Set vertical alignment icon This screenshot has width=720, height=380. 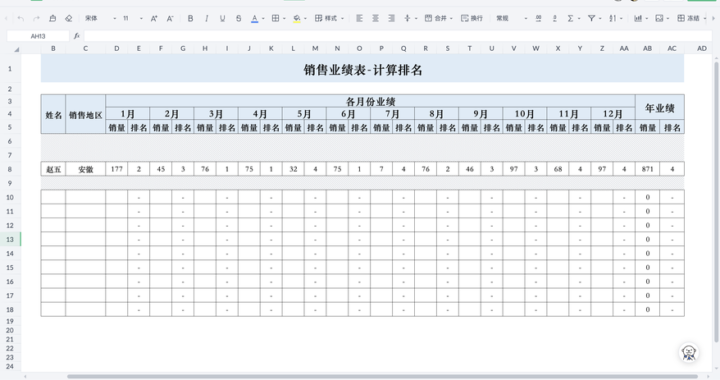(407, 18)
